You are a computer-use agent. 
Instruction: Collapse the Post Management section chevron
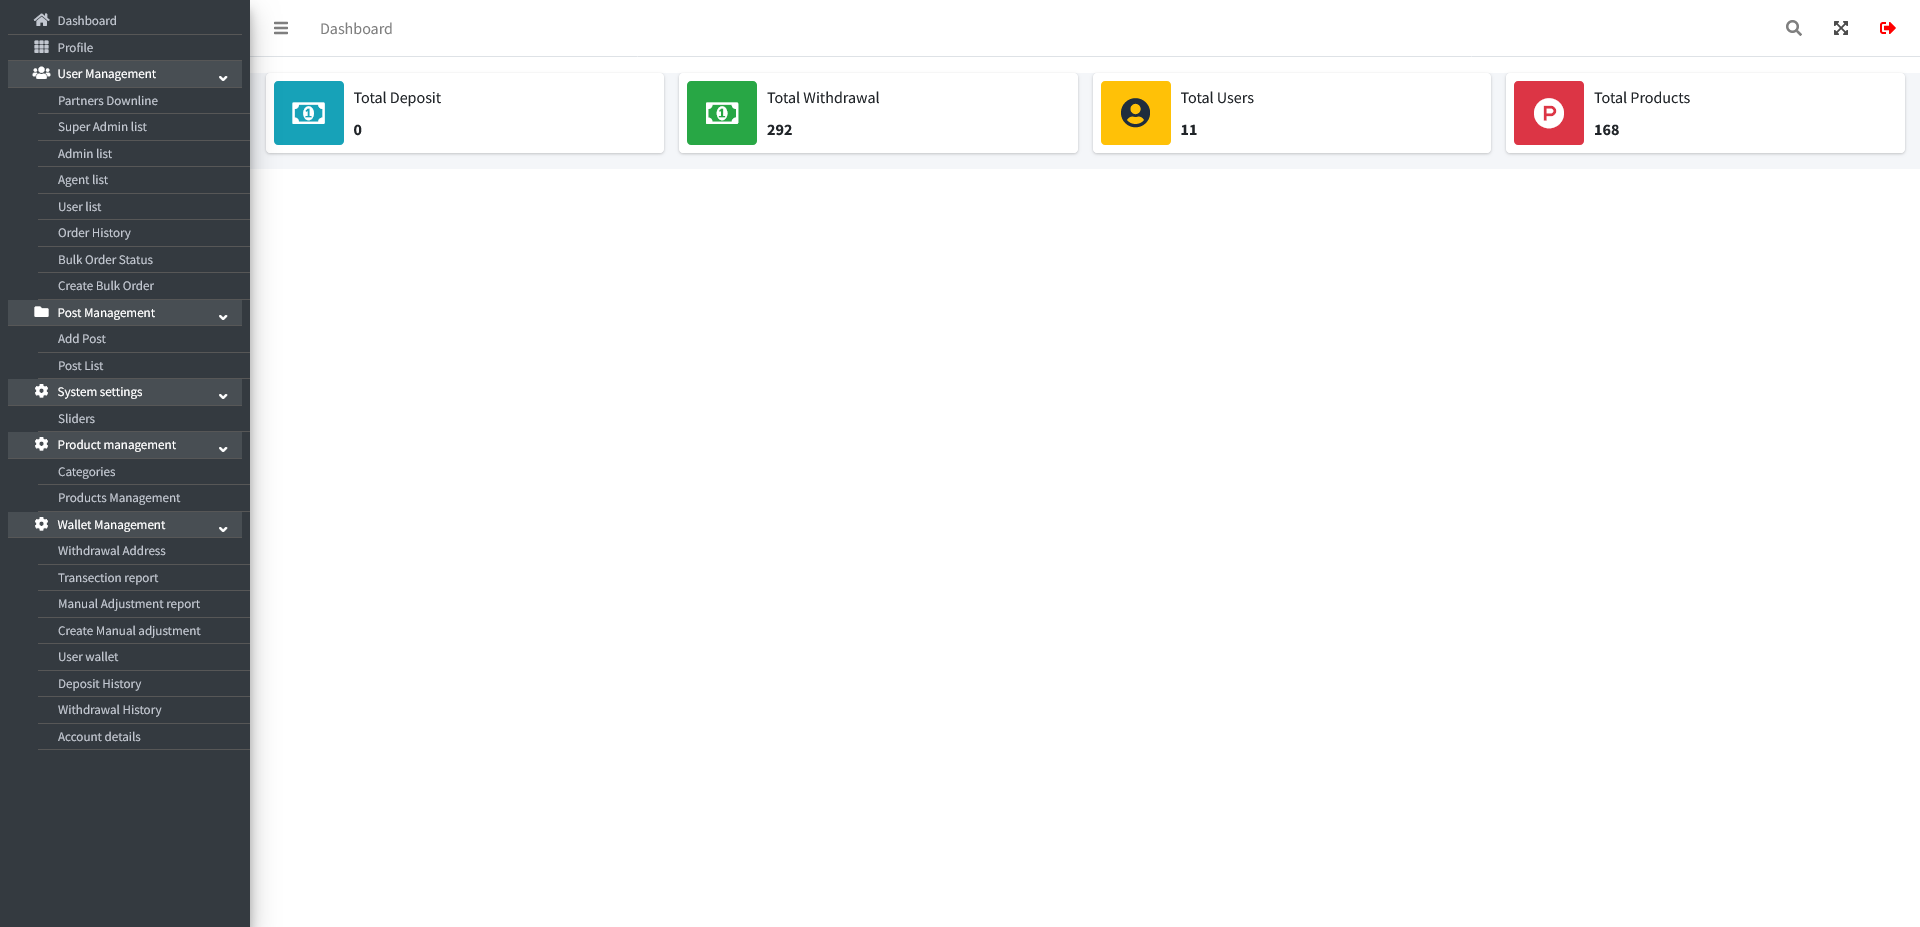click(x=223, y=316)
